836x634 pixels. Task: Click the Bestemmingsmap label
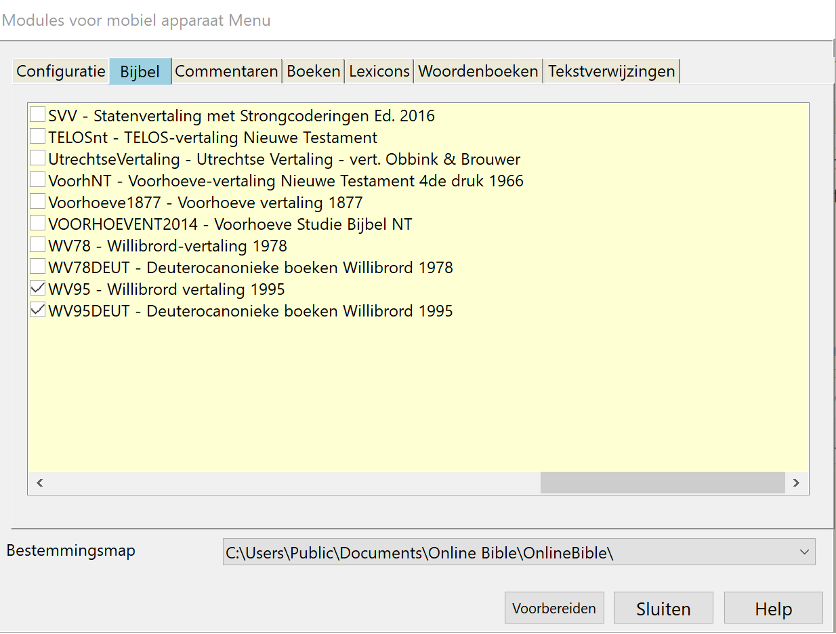click(71, 550)
